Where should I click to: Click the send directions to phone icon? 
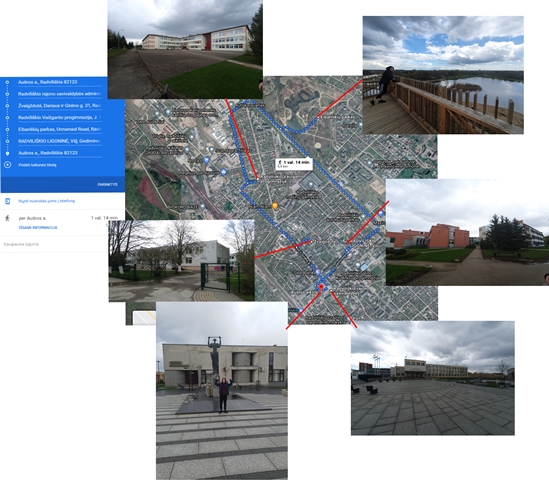(7, 201)
